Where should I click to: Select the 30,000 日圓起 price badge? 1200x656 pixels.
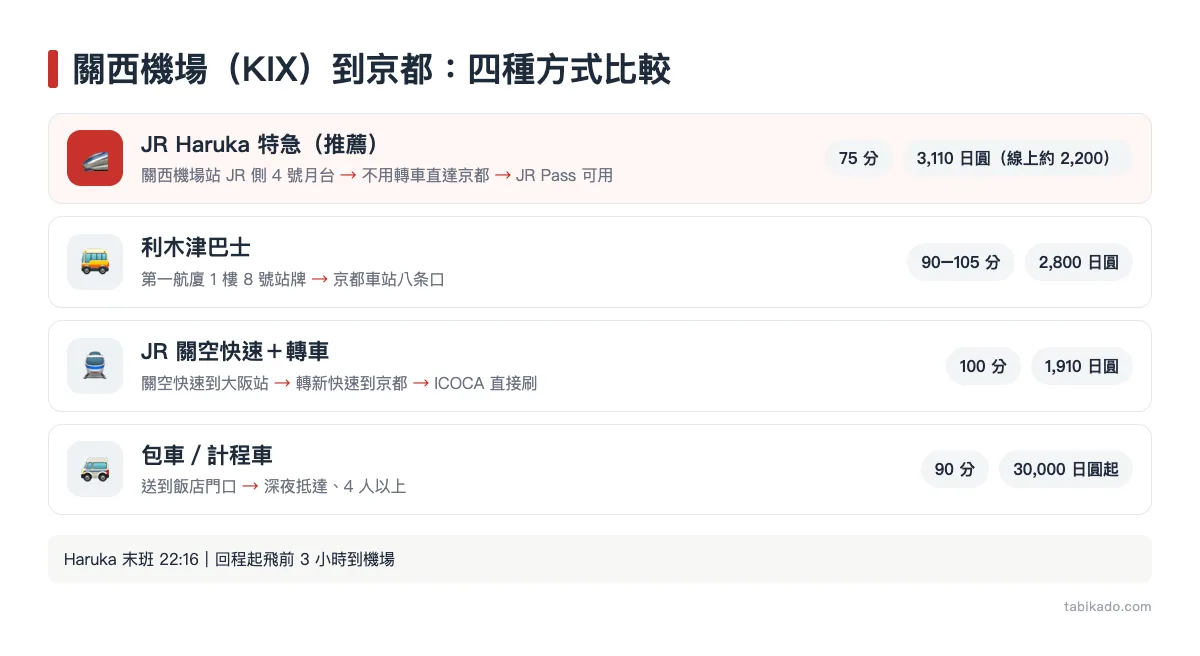point(1066,469)
